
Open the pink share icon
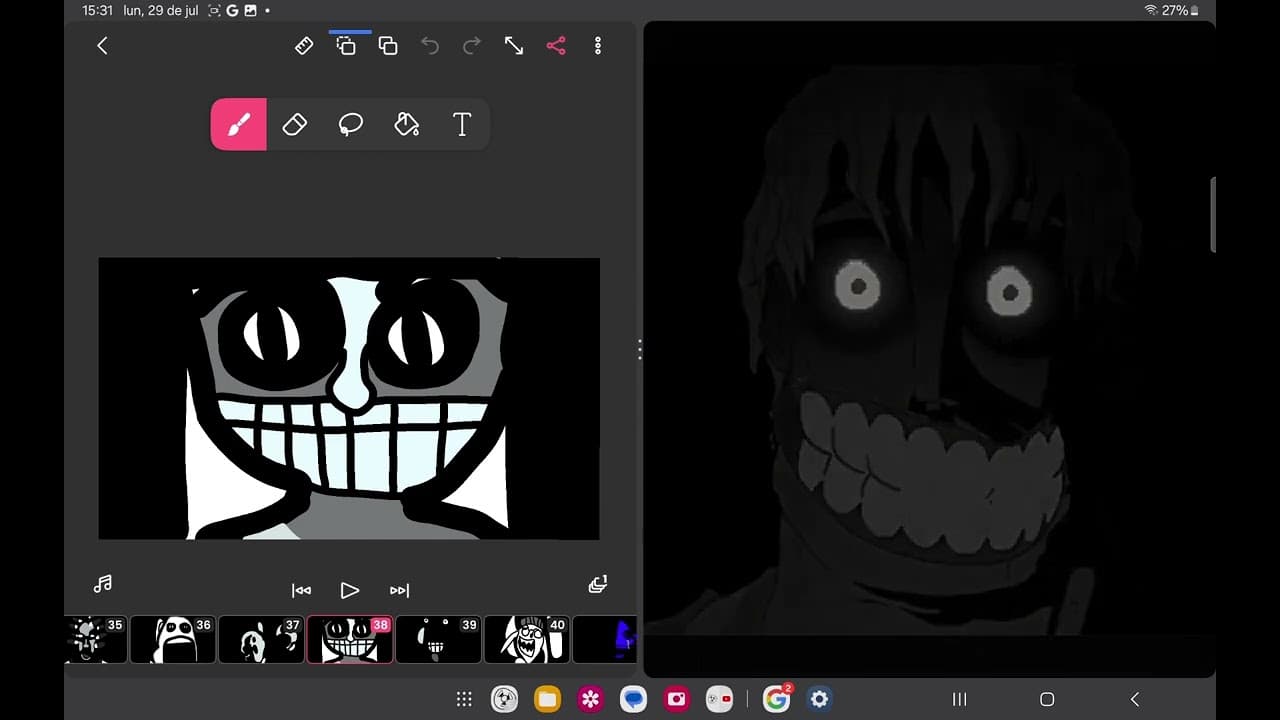pos(556,46)
